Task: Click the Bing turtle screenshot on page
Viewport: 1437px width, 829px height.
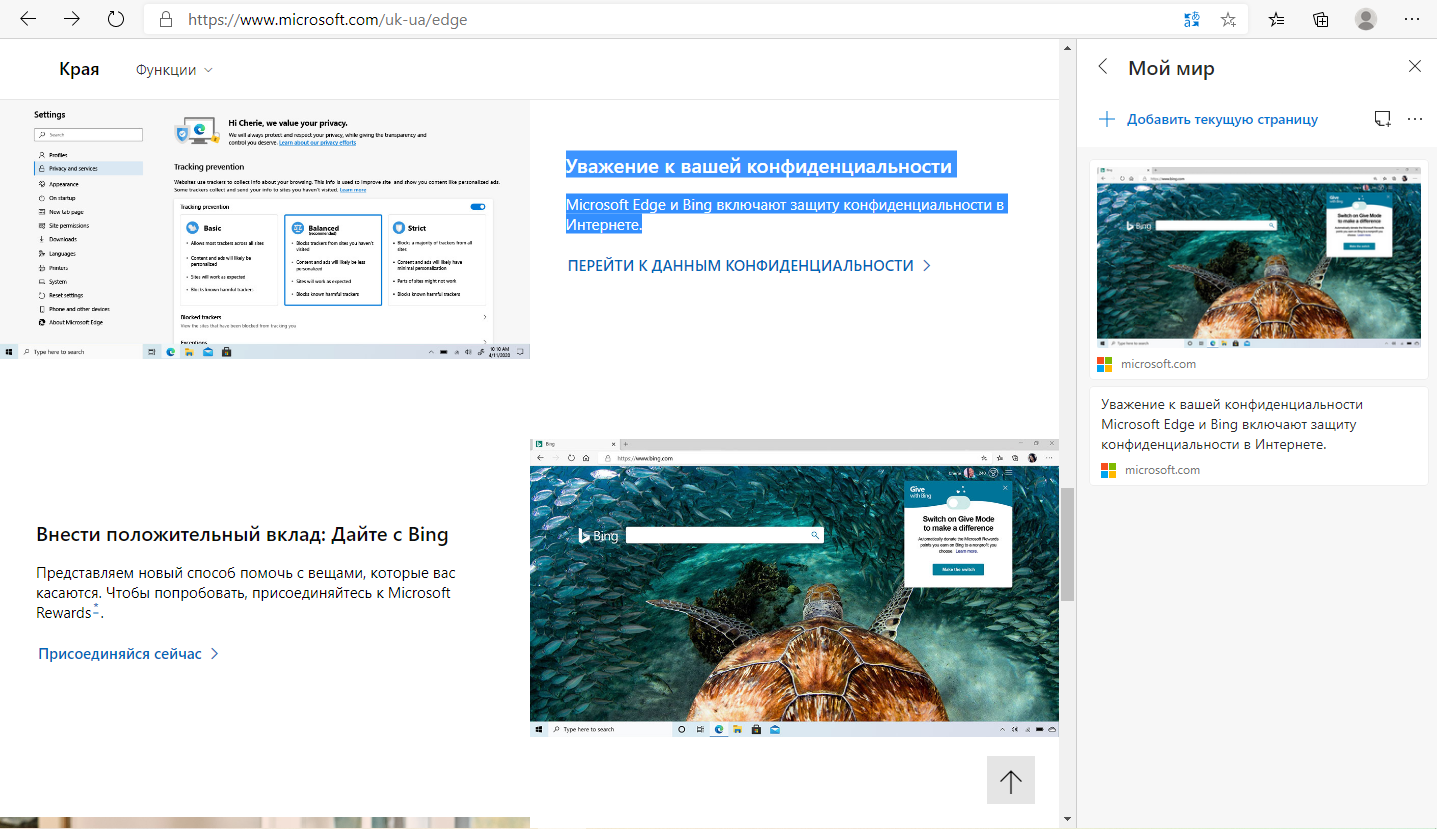Action: point(794,588)
